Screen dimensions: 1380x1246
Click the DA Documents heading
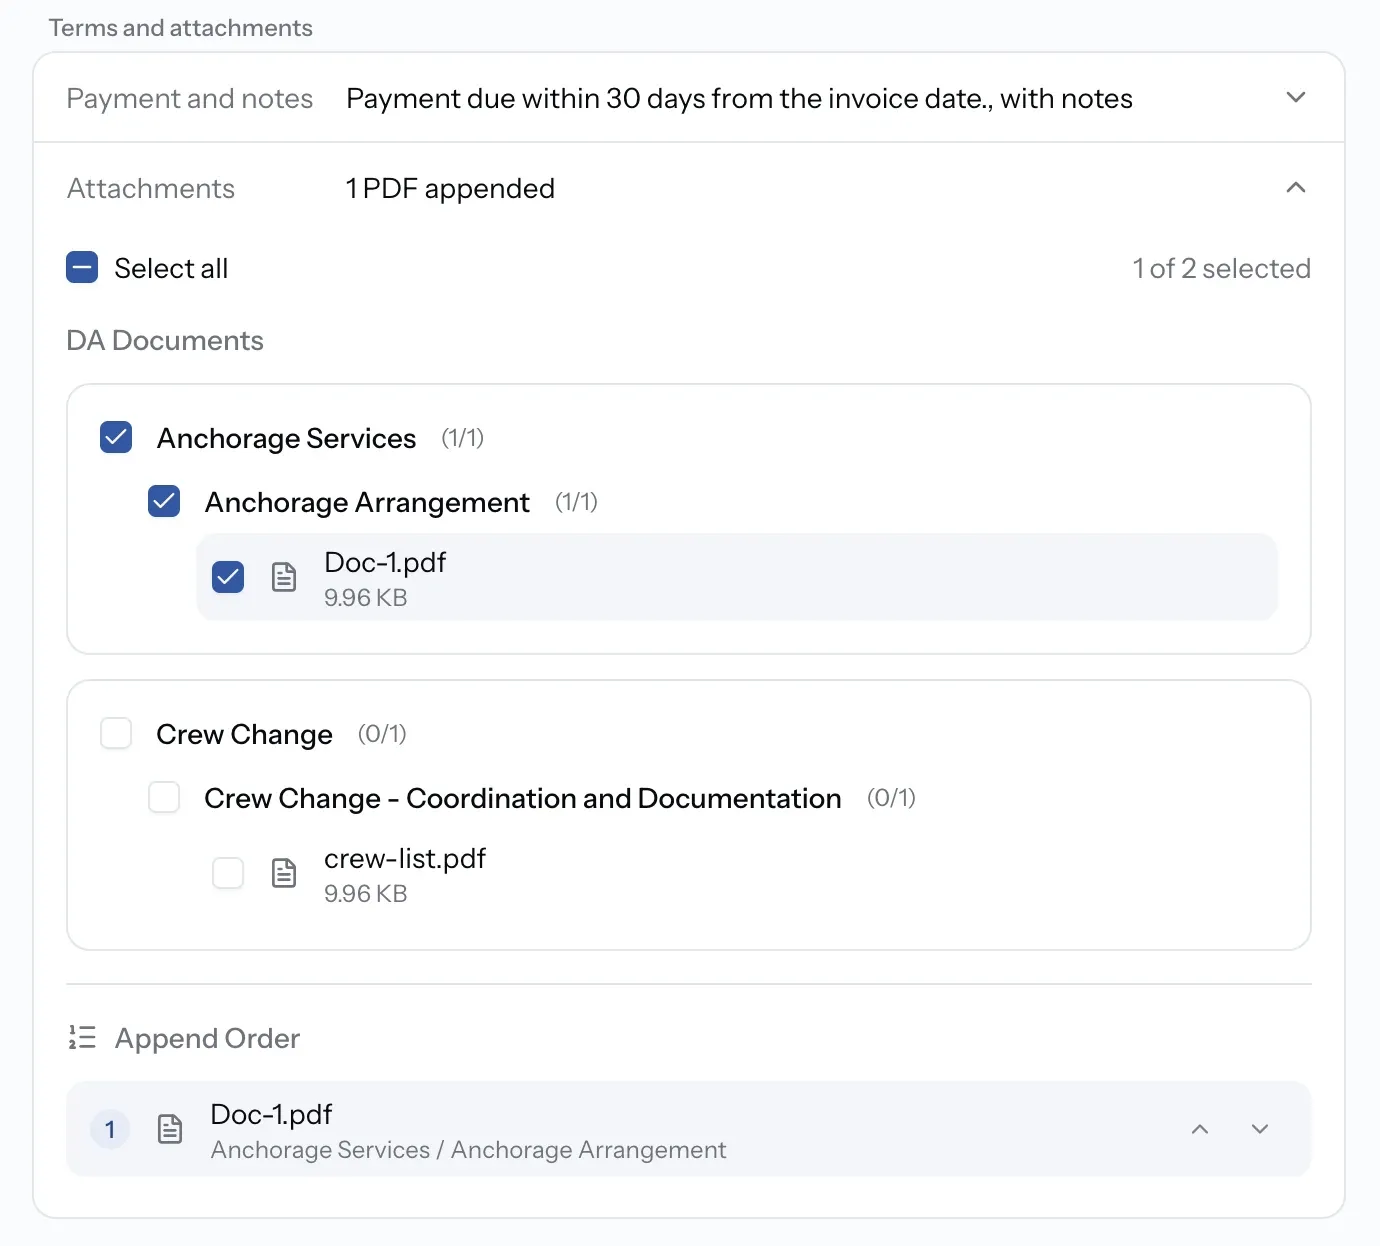(x=165, y=340)
